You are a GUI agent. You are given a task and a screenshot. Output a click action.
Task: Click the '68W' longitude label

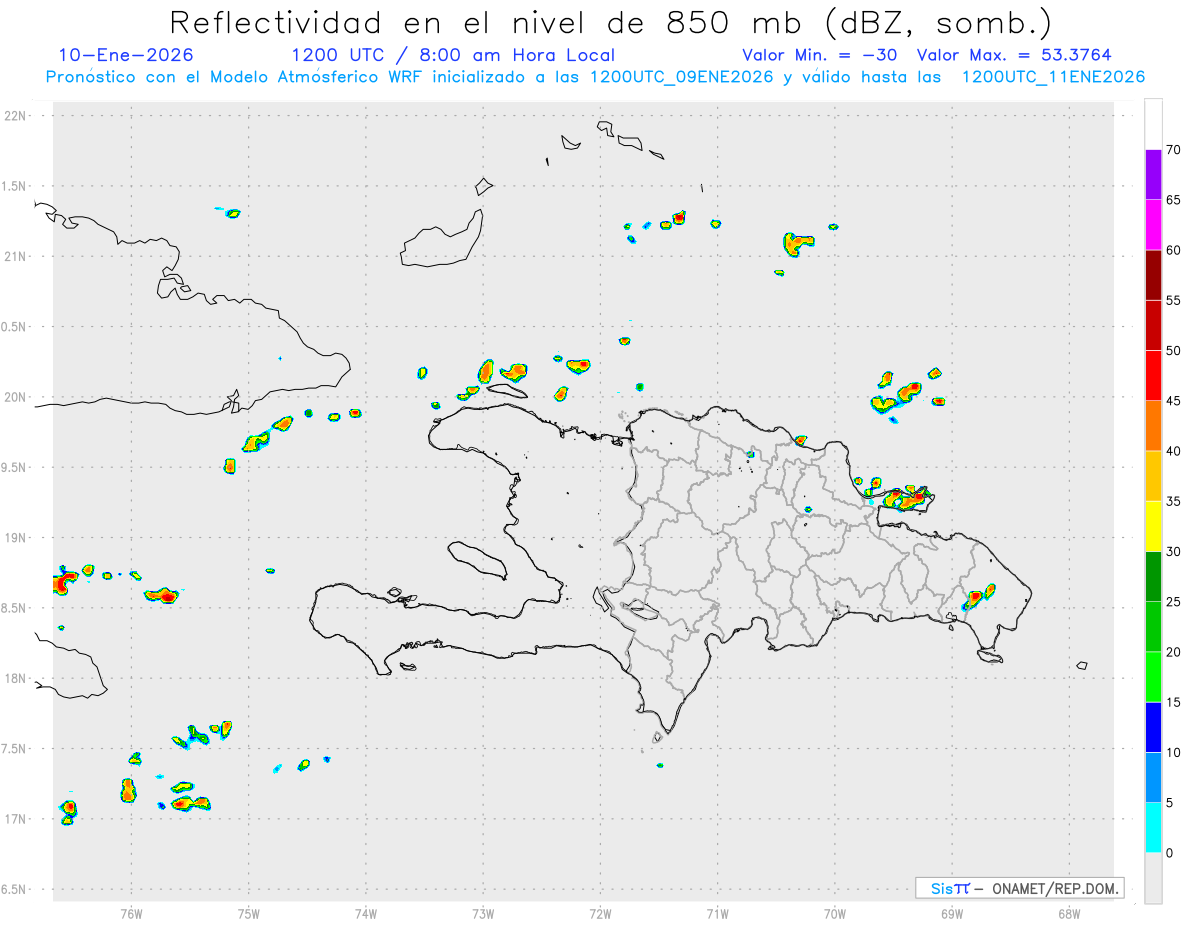pos(1069,913)
